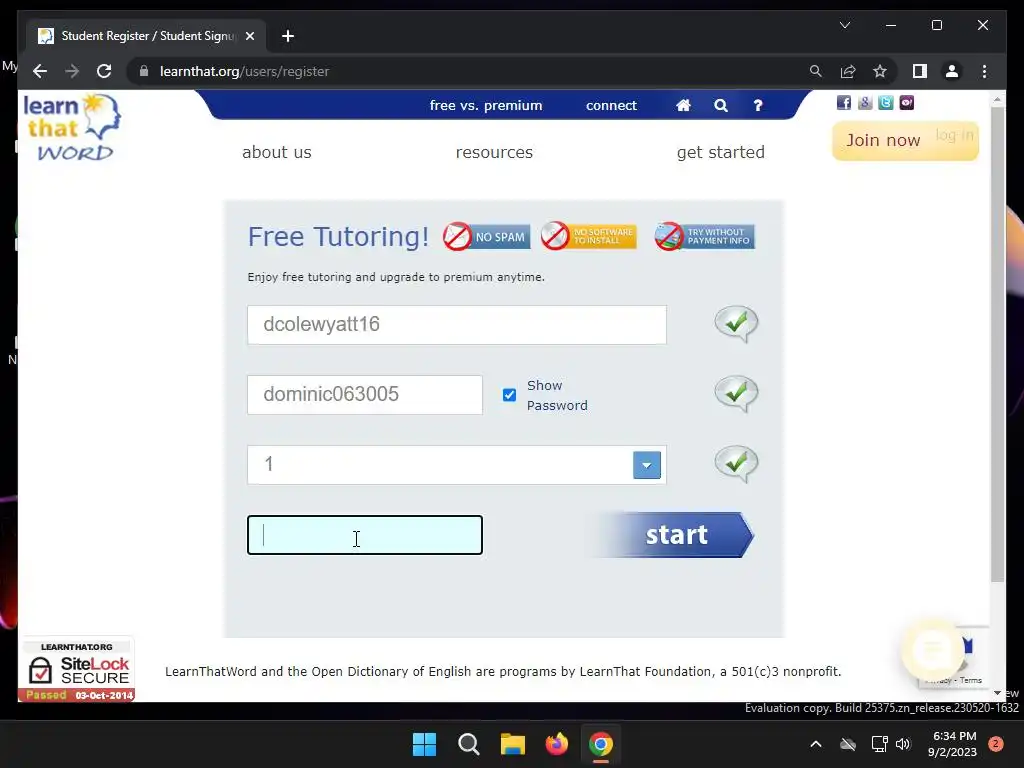Open the Chrome three-dot menu
Screen dimensions: 1024x768
(984, 71)
